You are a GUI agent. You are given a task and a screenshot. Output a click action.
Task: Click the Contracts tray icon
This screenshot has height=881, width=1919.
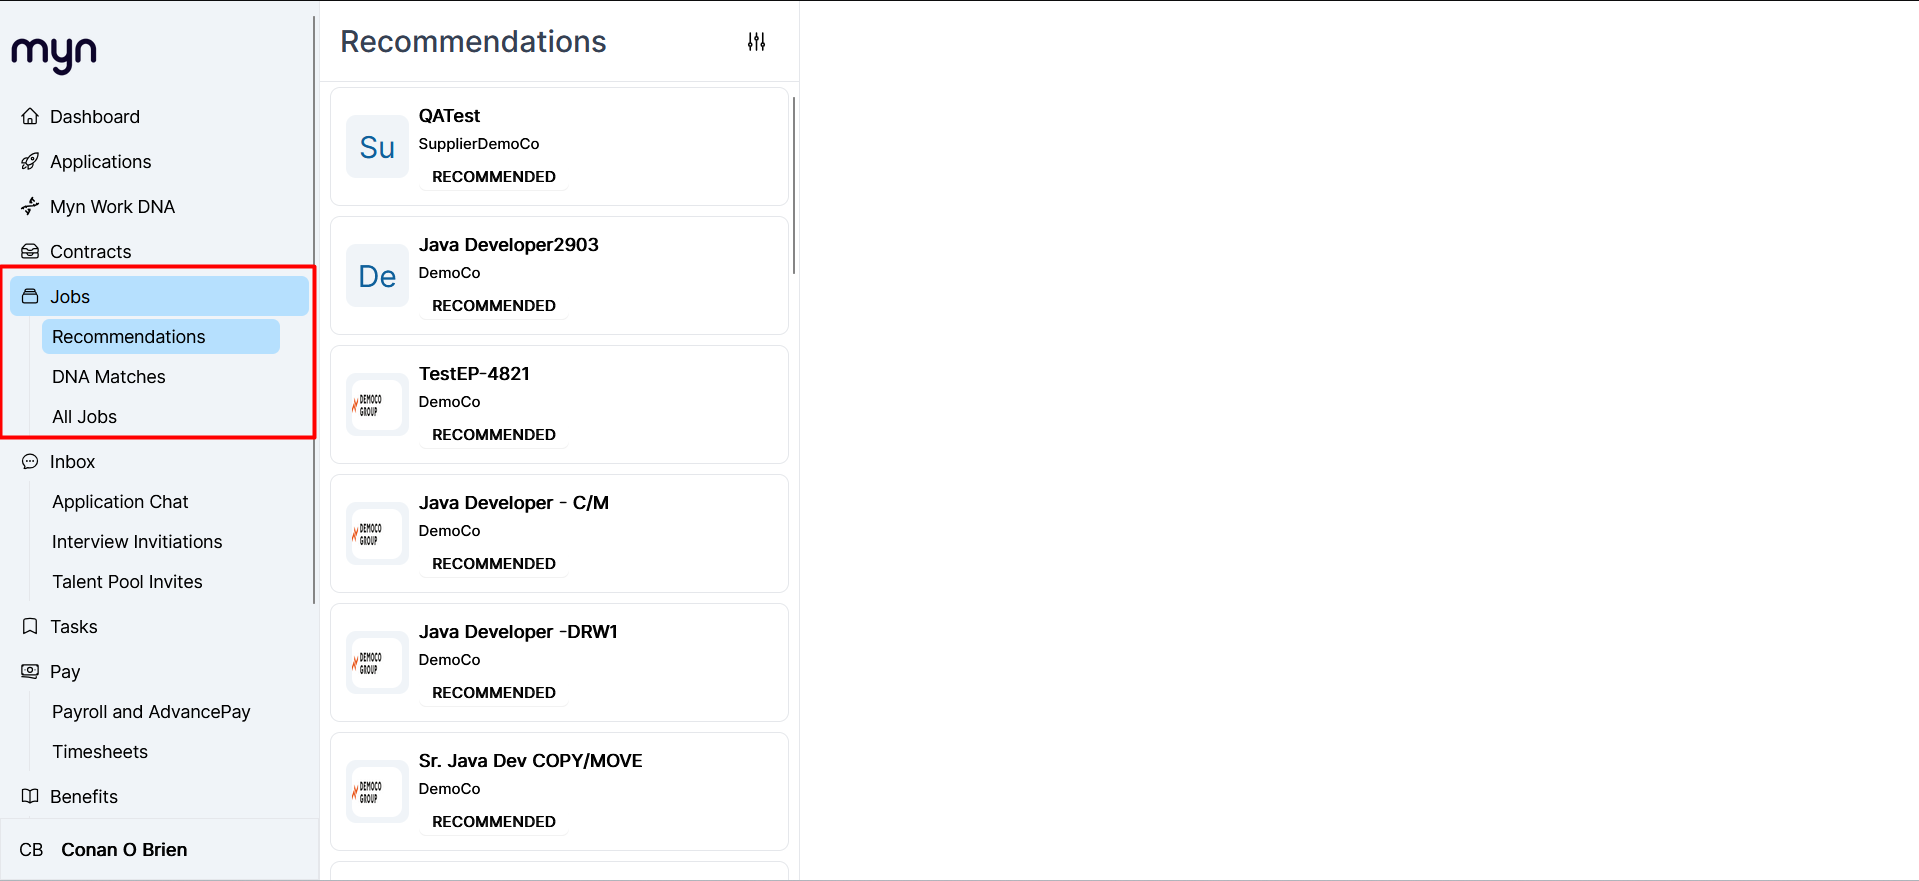click(x=30, y=251)
